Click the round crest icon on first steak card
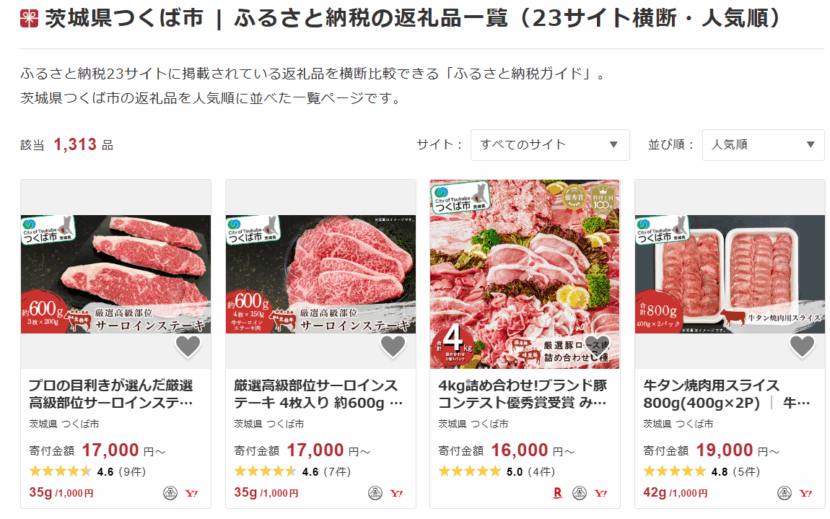 coord(170,493)
